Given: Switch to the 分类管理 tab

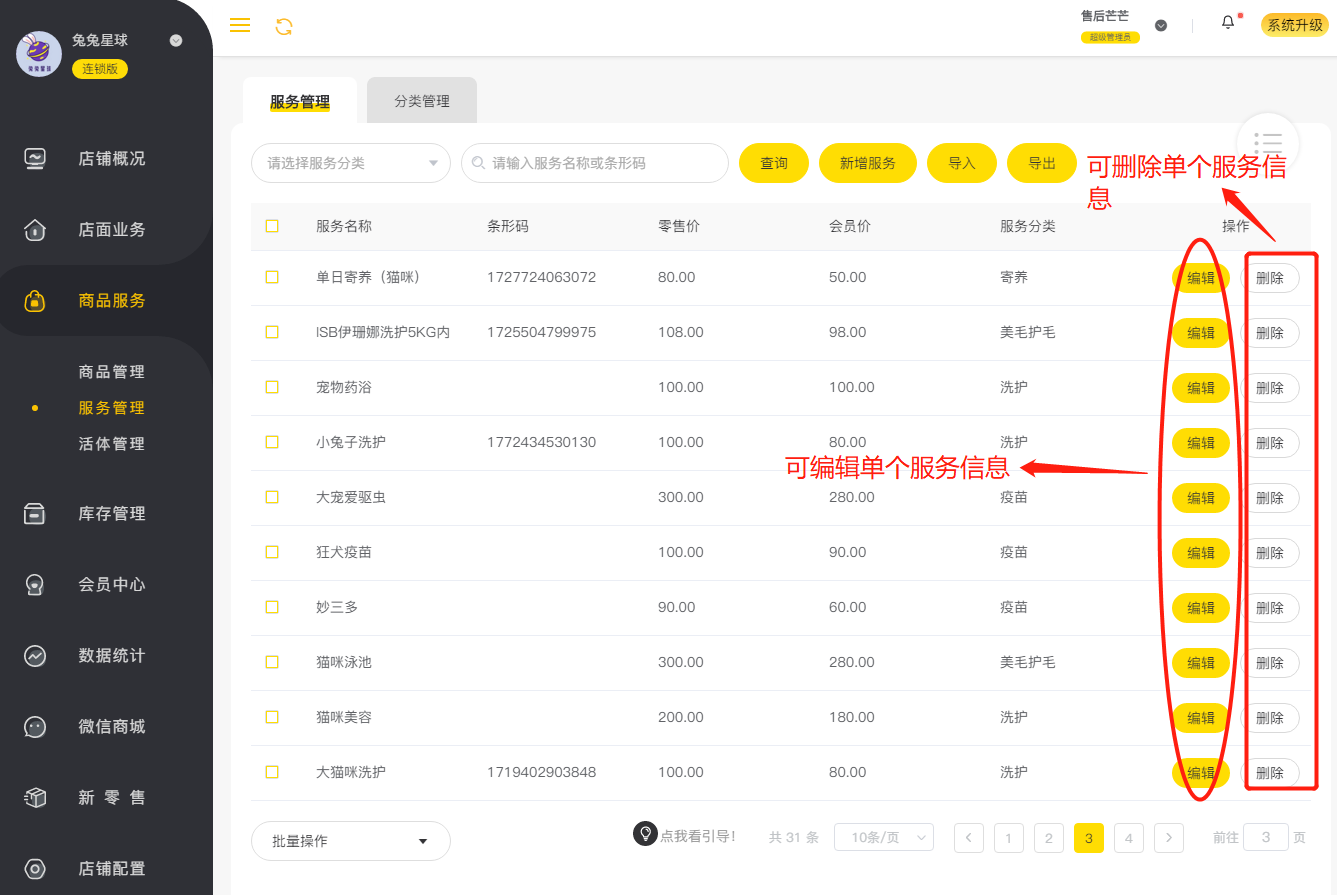Looking at the screenshot, I should (421, 101).
